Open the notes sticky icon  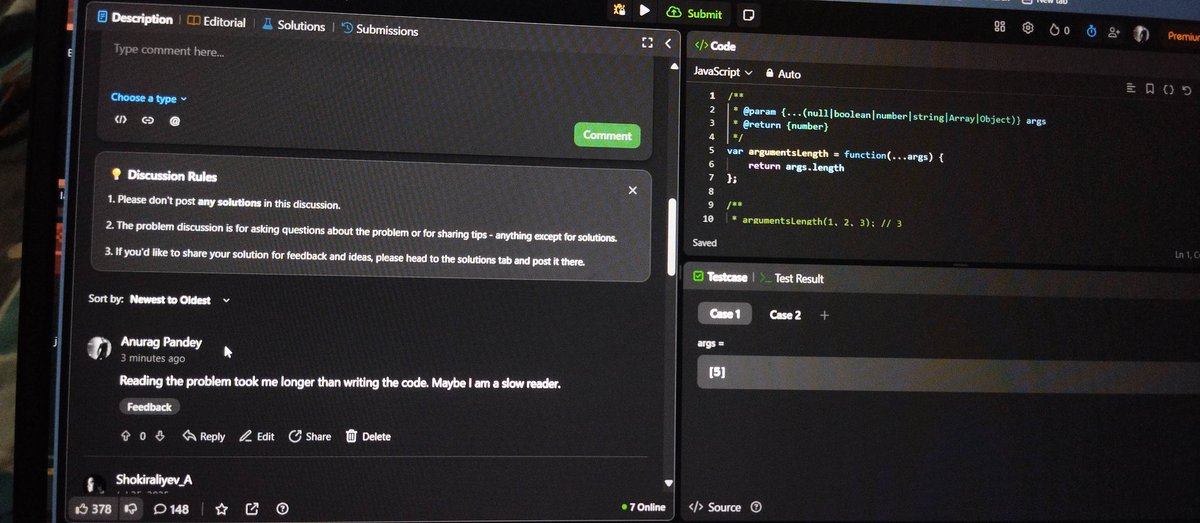(x=749, y=15)
